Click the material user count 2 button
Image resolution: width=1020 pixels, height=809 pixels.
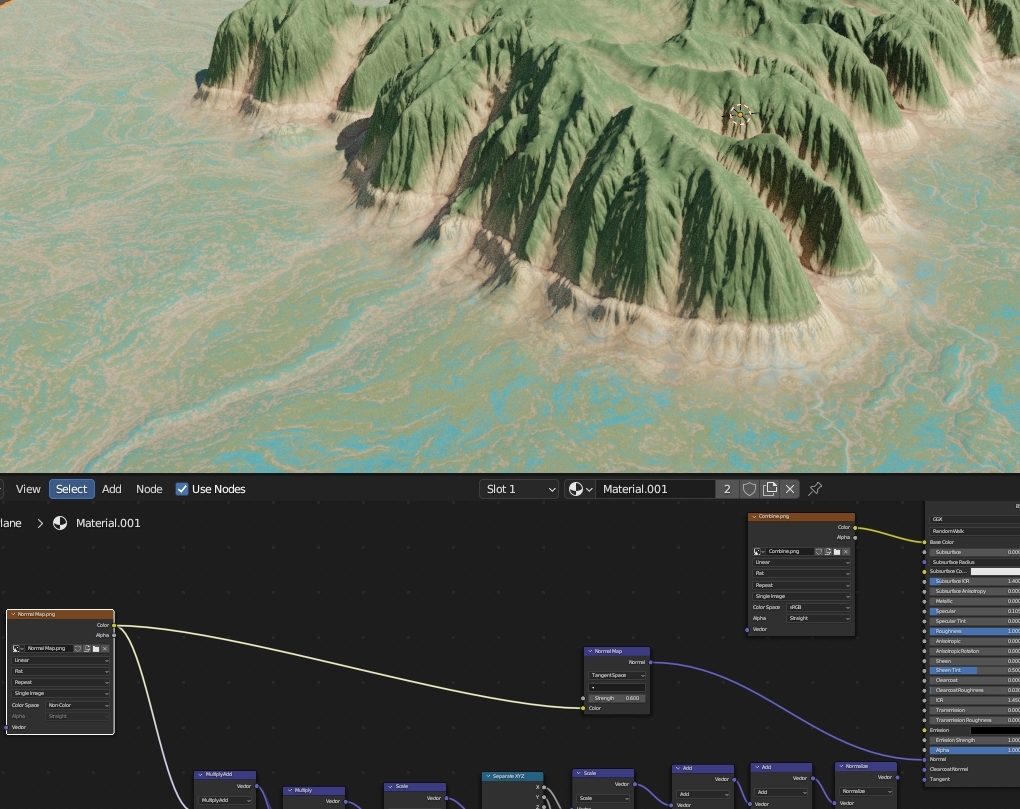(727, 489)
